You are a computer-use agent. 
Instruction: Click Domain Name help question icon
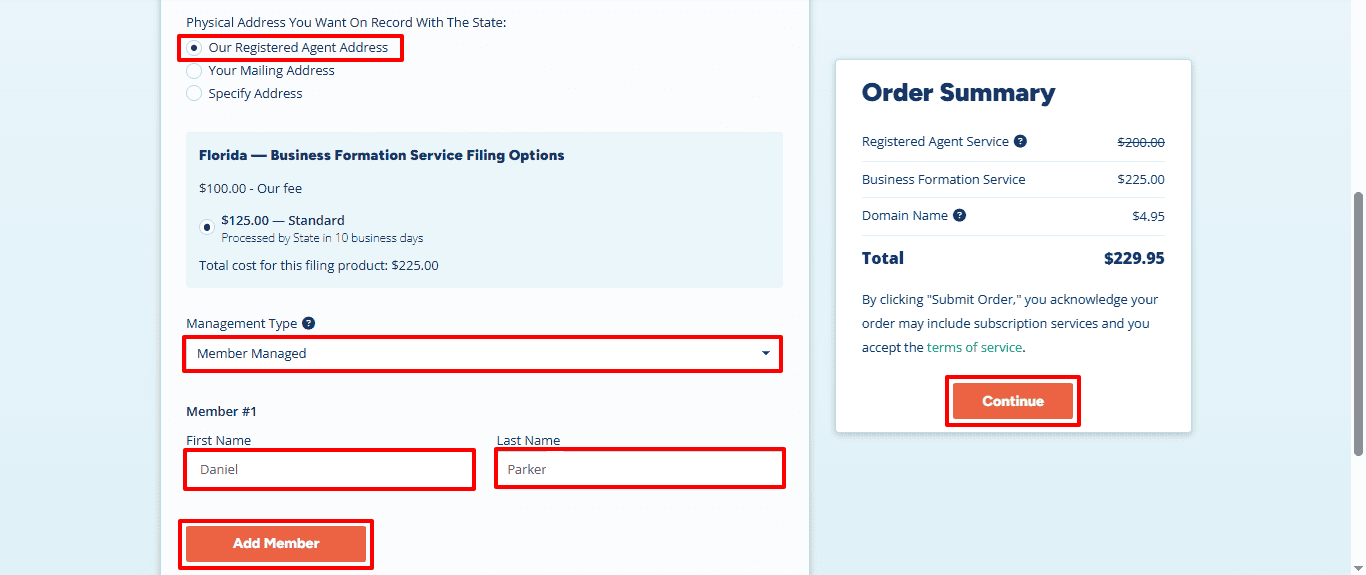pyautogui.click(x=960, y=216)
